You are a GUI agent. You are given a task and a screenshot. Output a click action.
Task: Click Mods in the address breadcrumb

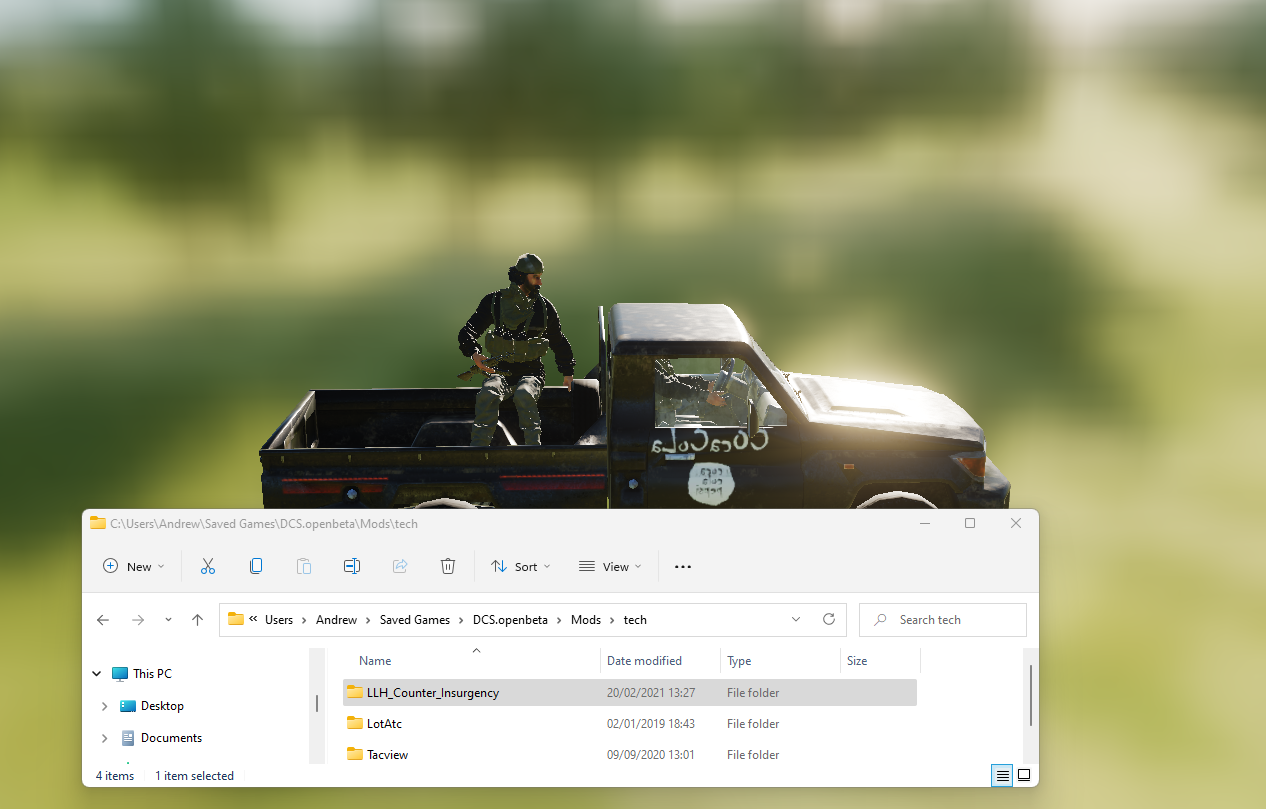click(x=586, y=620)
